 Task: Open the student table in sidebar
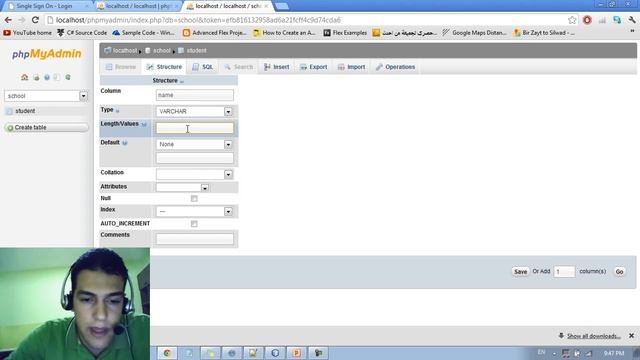(x=25, y=111)
